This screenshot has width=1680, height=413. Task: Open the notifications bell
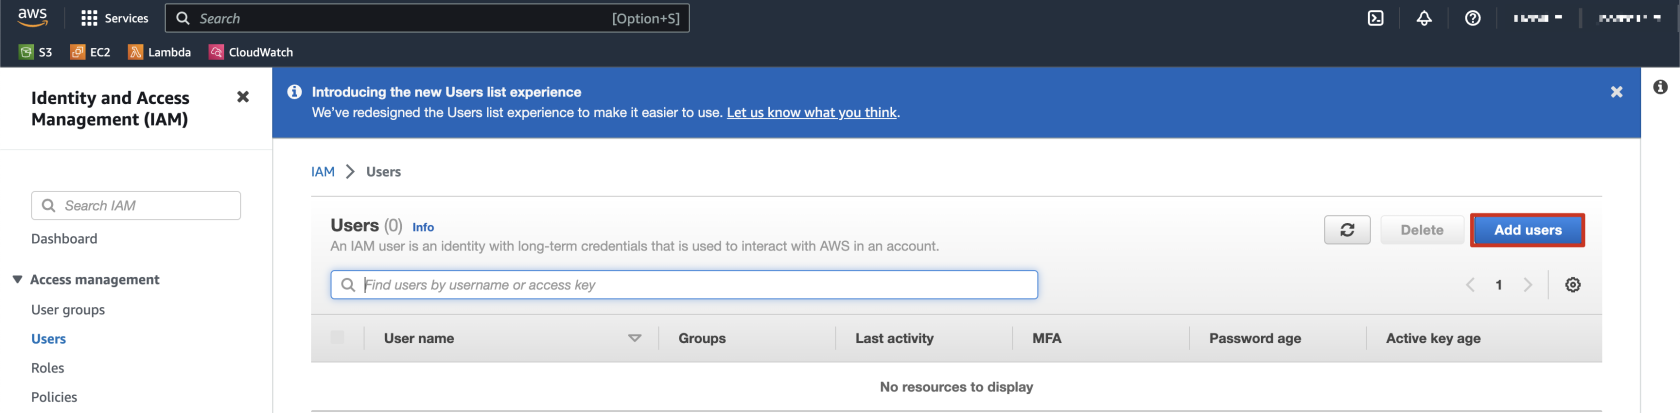click(x=1424, y=18)
